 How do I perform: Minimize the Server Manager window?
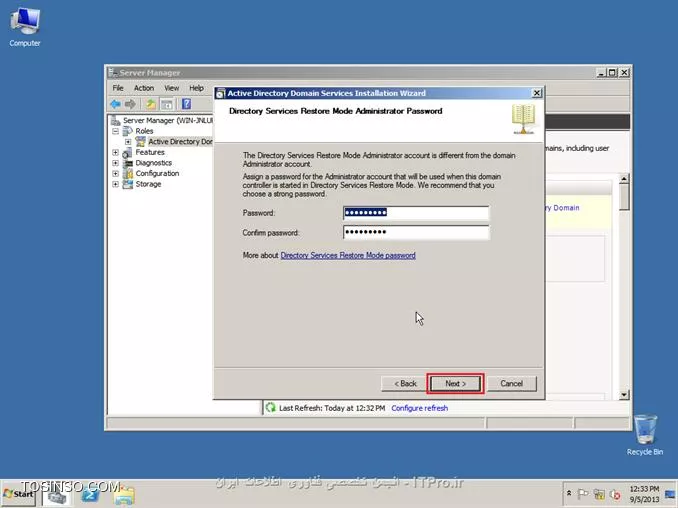[x=601, y=73]
